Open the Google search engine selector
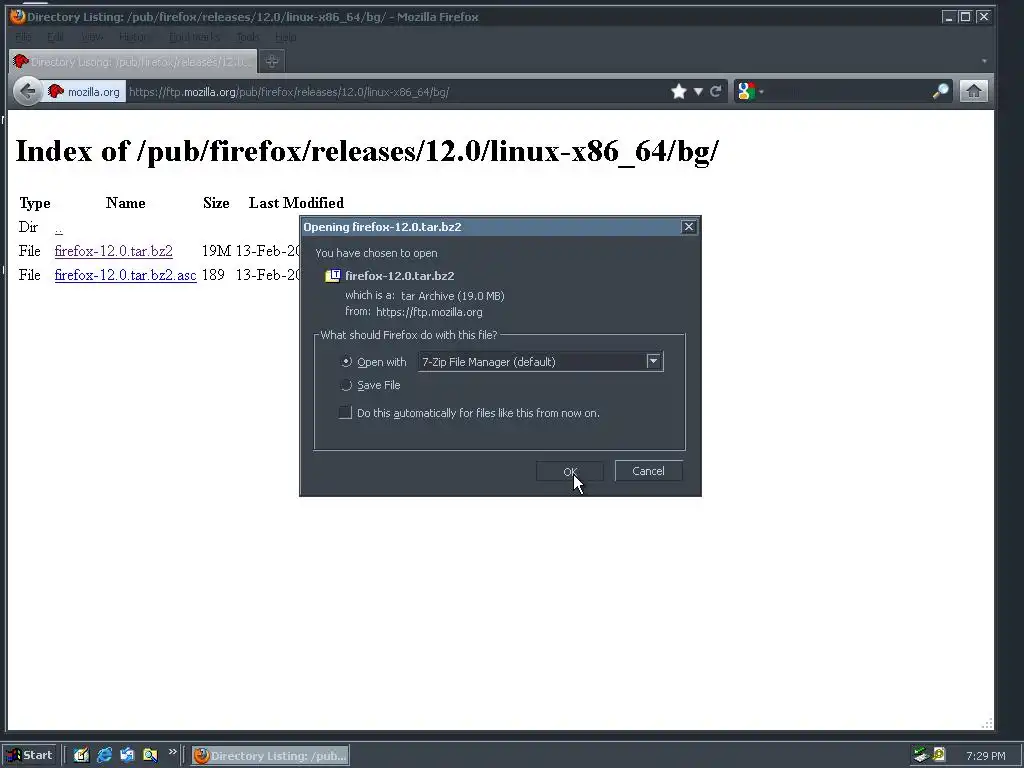1024x768 pixels. pos(749,91)
